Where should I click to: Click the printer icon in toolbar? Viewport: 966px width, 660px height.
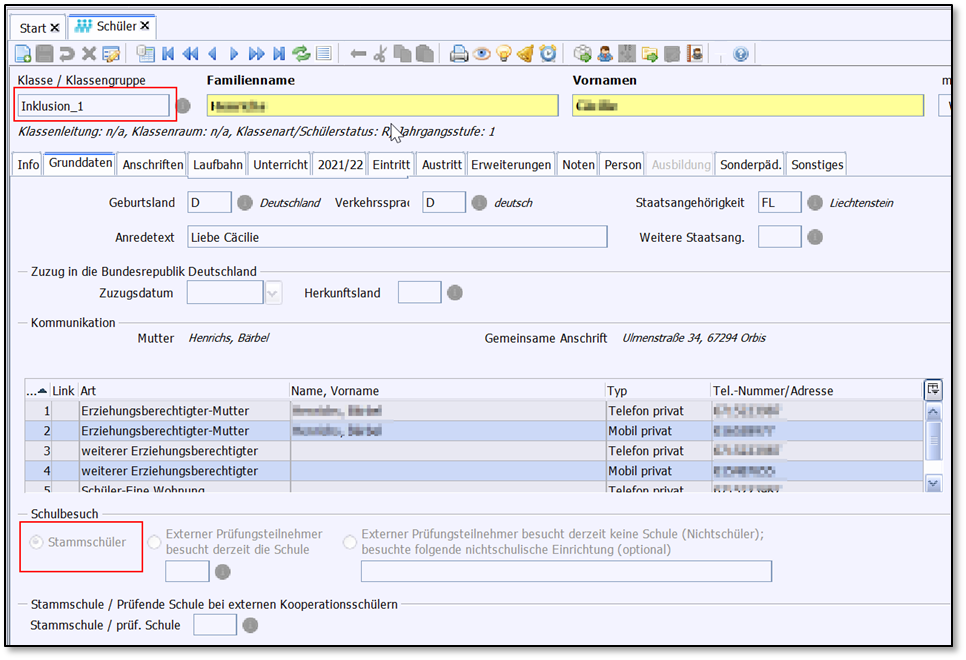pyautogui.click(x=459, y=54)
